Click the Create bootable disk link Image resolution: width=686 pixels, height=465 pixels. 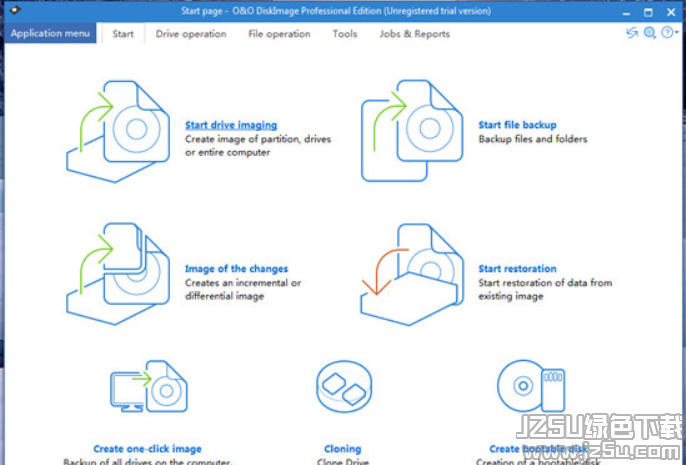[538, 449]
